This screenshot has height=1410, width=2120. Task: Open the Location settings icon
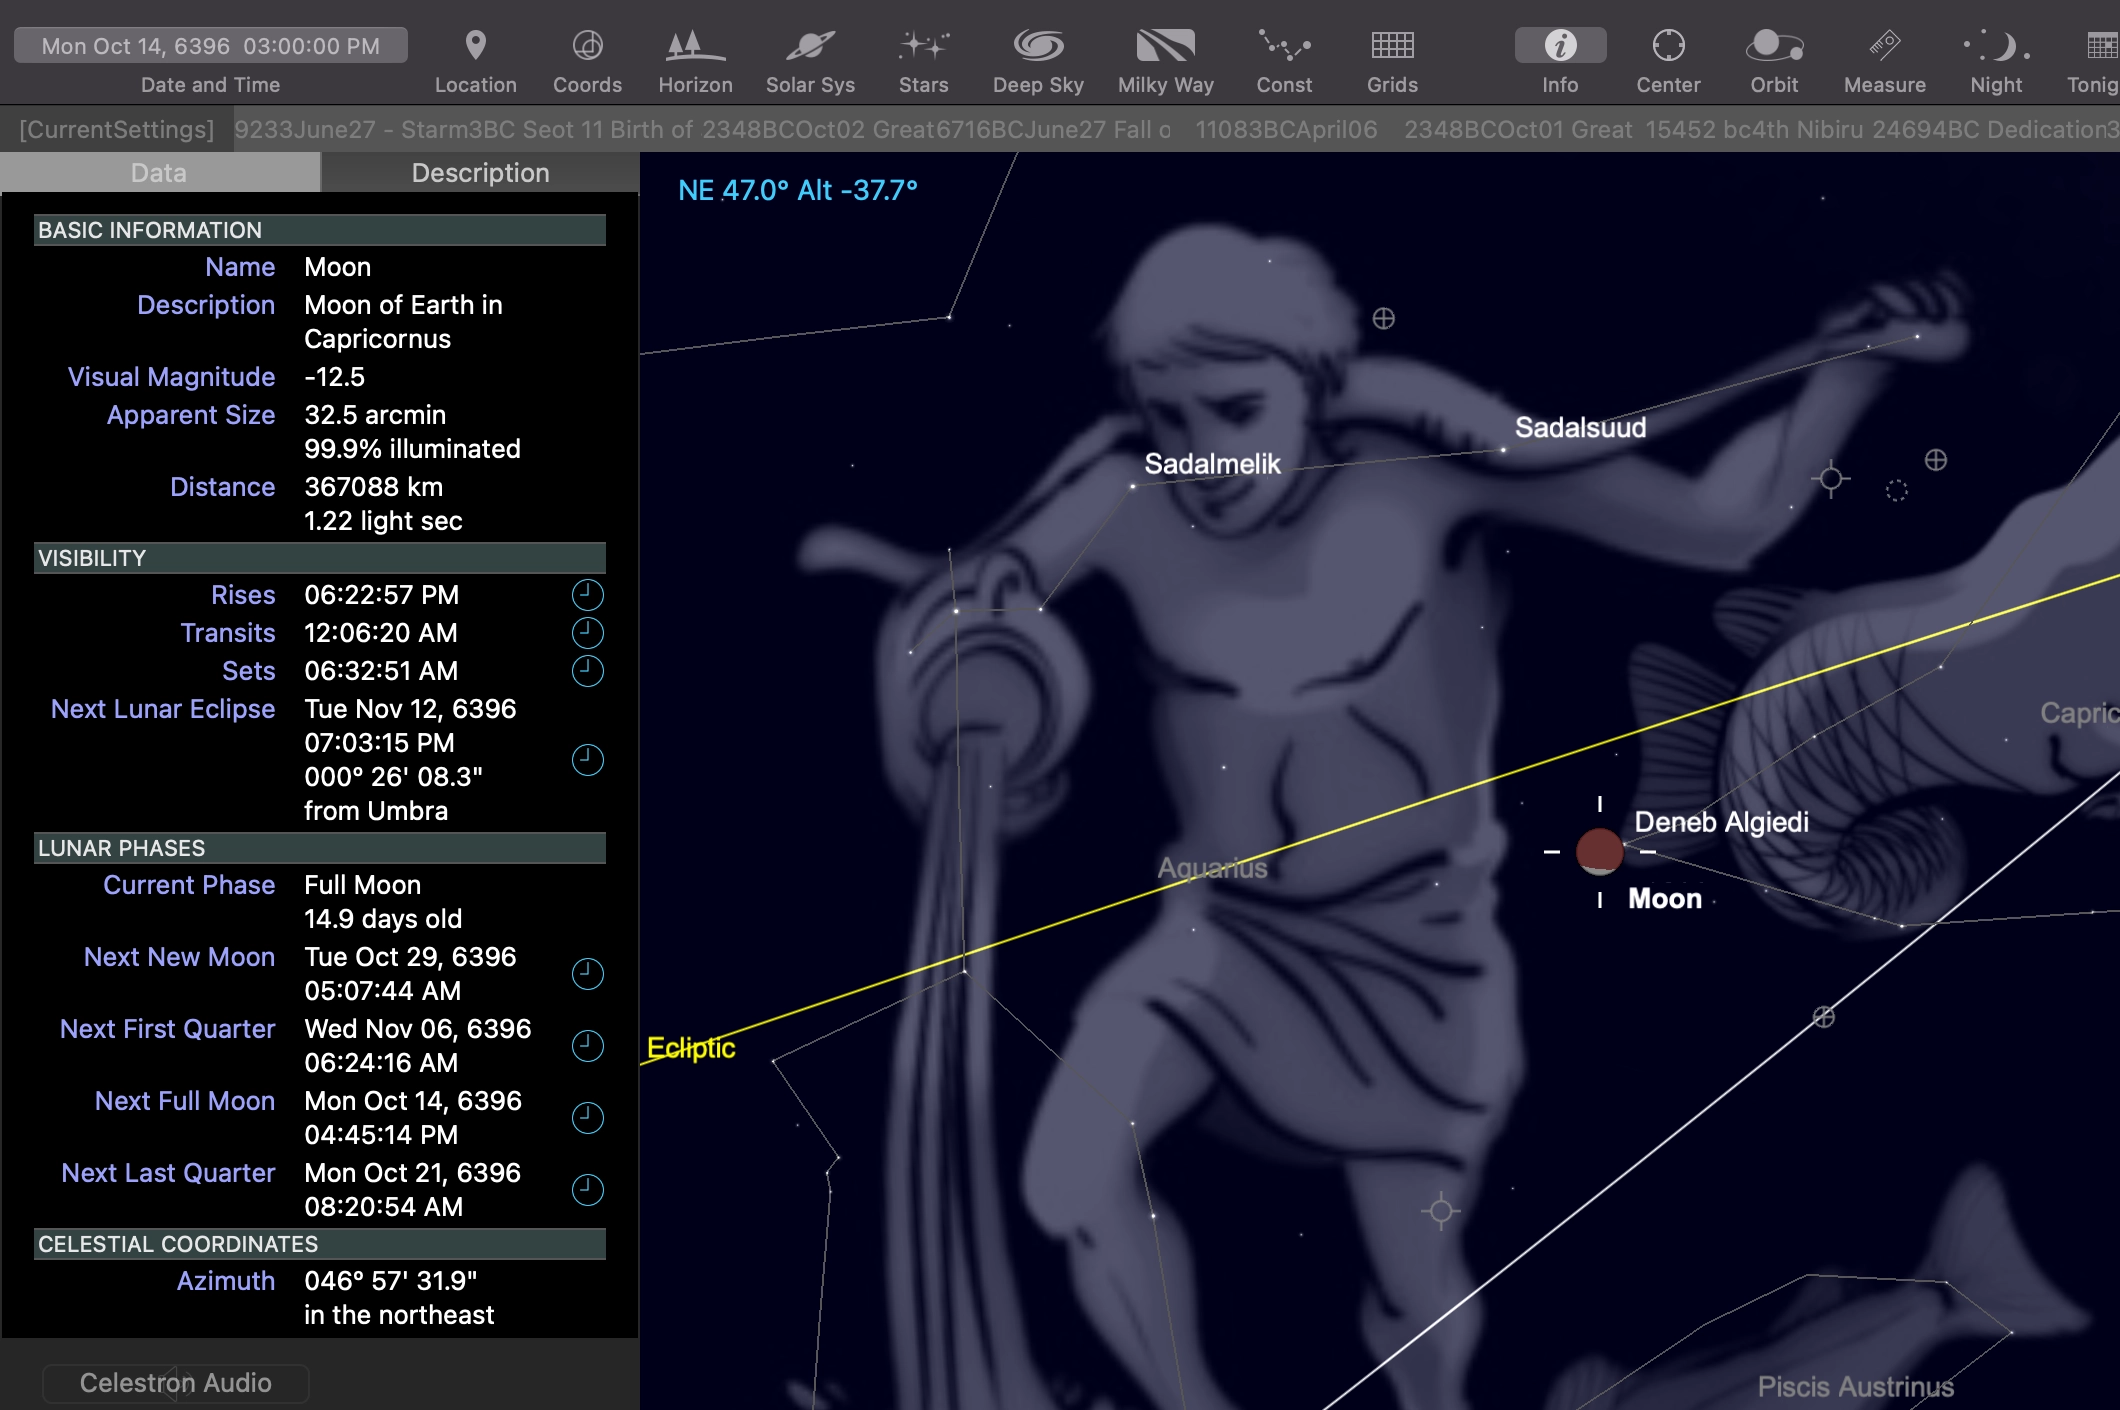[476, 46]
